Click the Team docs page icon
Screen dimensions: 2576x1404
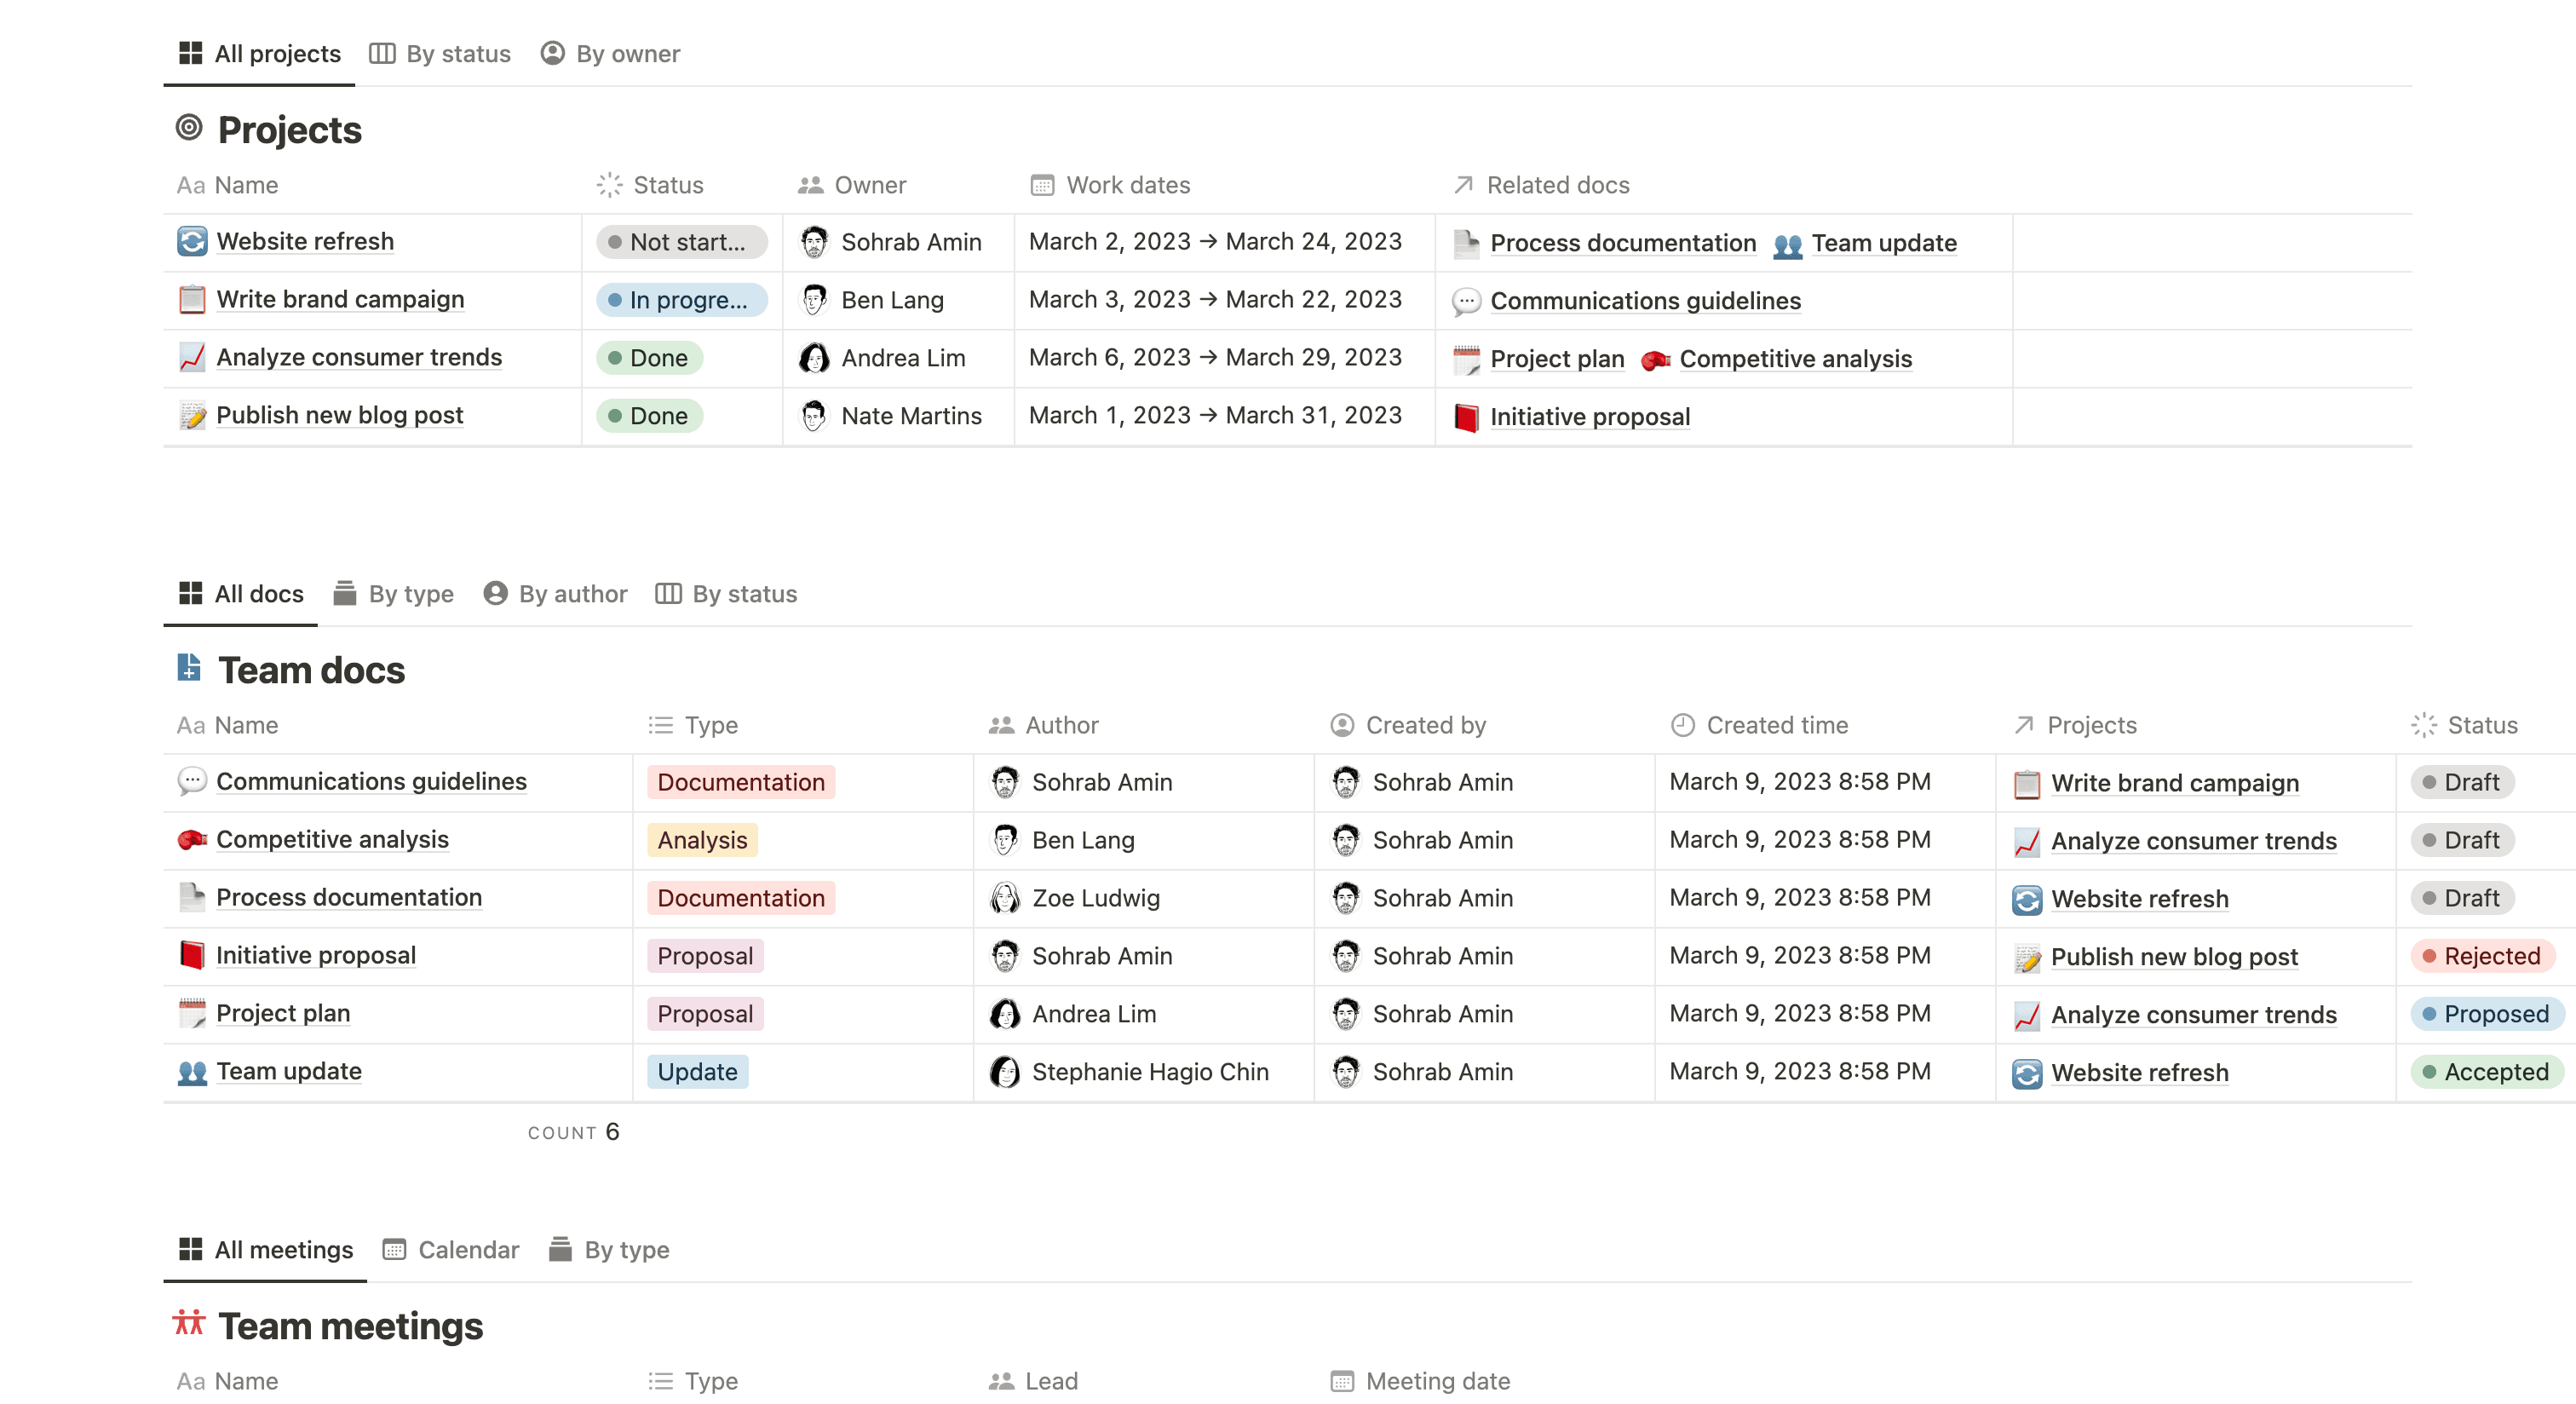(189, 668)
